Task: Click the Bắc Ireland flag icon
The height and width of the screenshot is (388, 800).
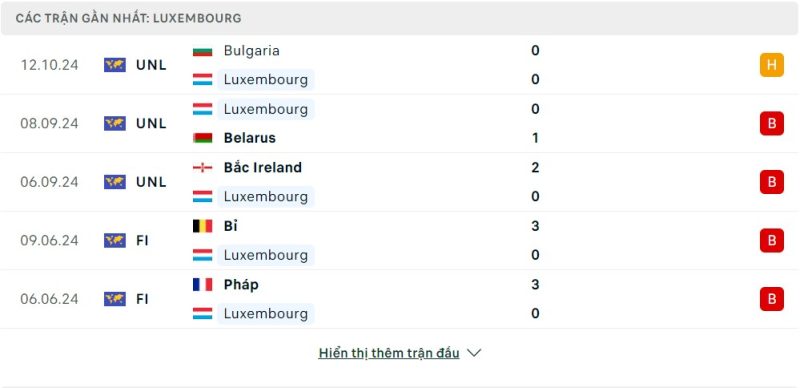Action: (202, 167)
